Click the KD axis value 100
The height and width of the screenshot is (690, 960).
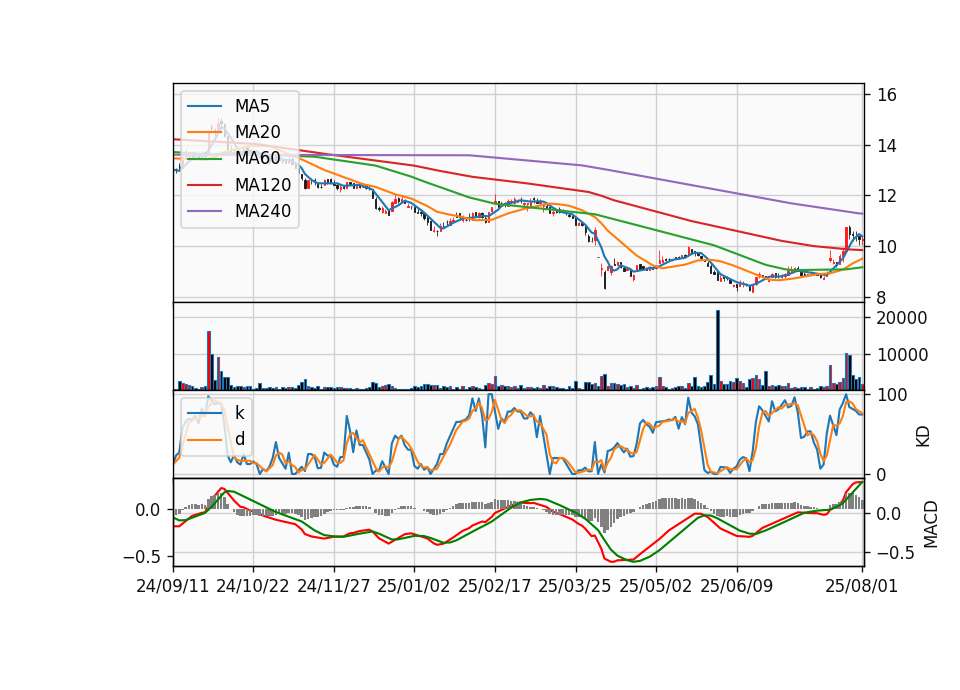point(892,395)
